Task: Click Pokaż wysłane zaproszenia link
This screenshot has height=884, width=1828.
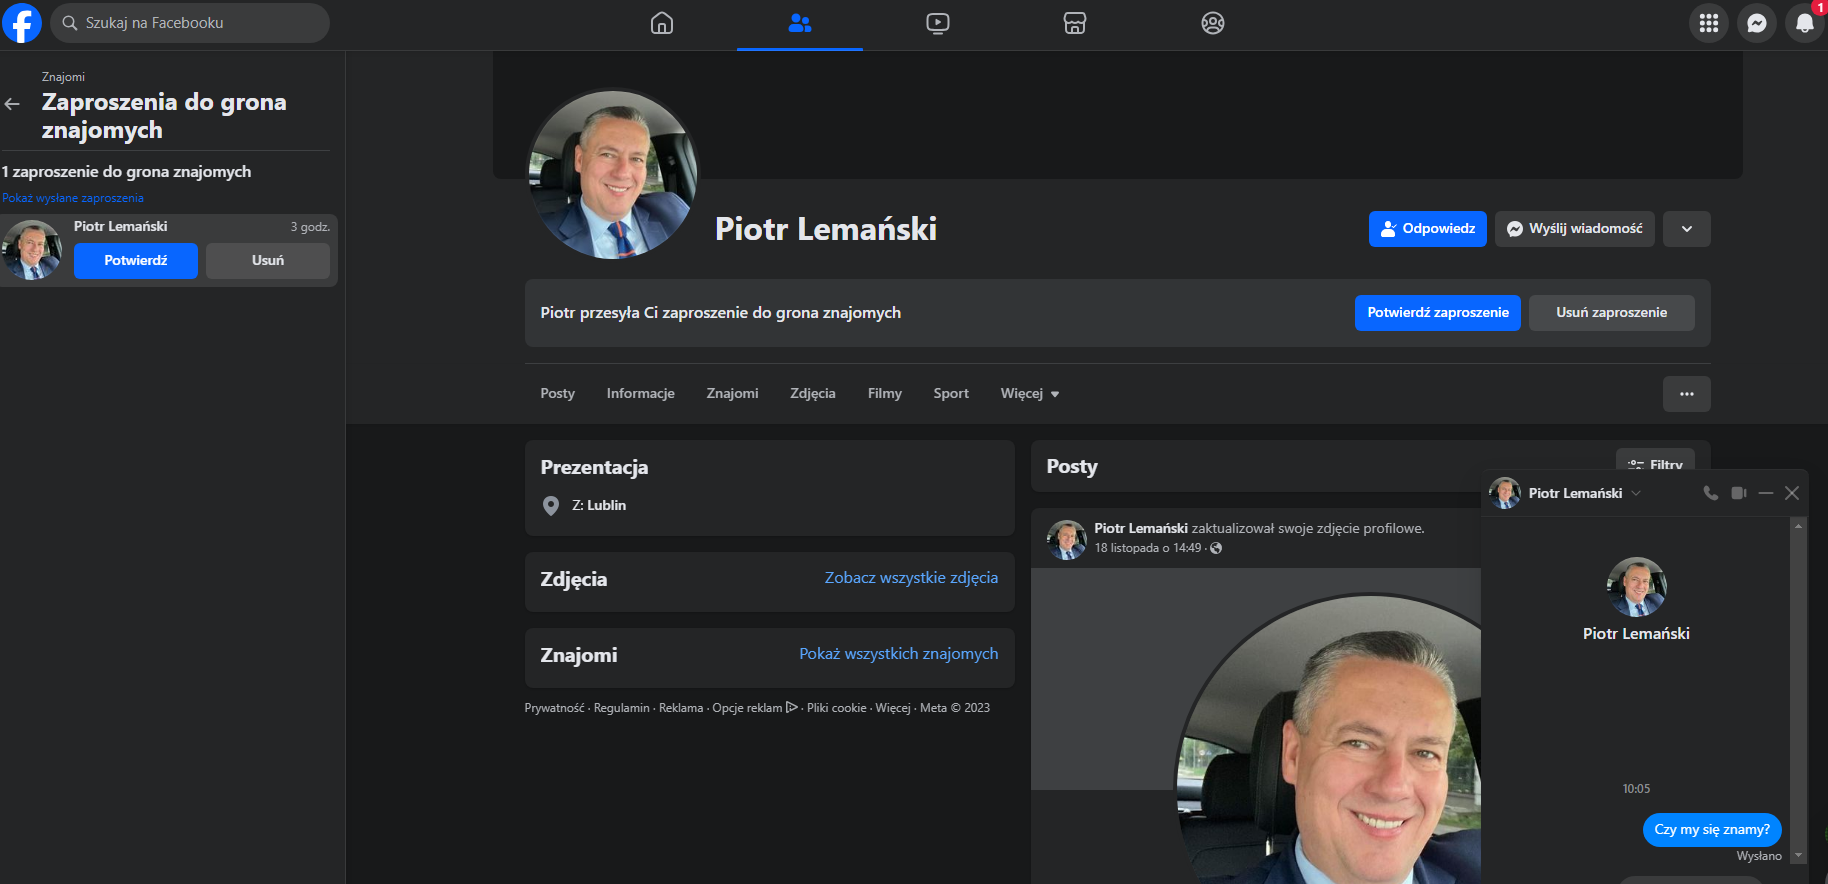Action: coord(73,198)
